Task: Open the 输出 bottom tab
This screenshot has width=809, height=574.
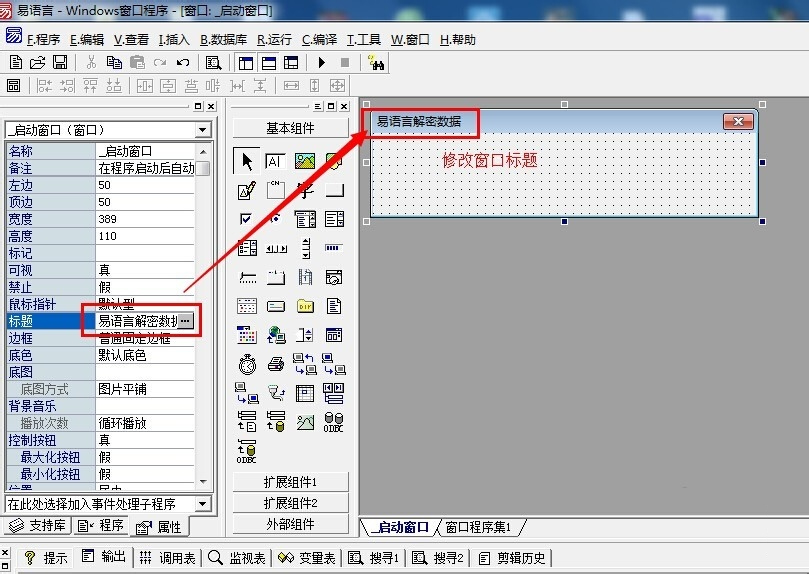Action: pyautogui.click(x=104, y=557)
